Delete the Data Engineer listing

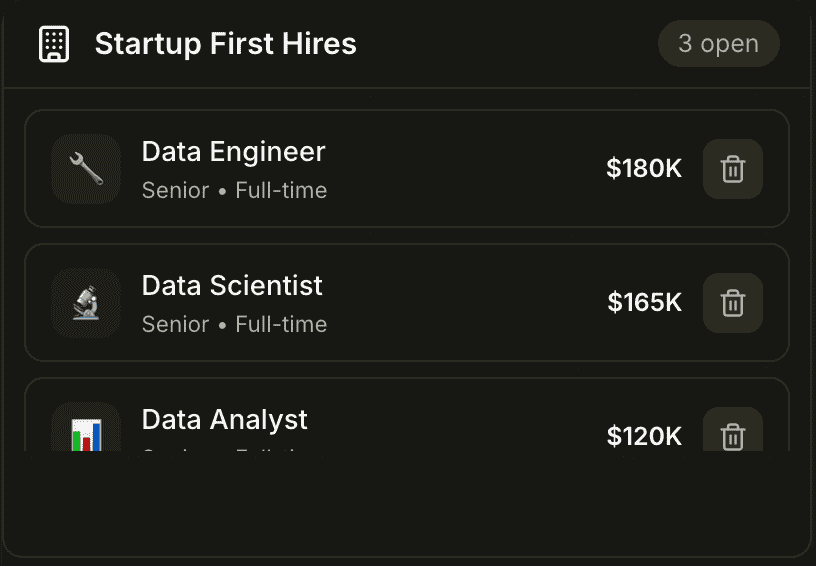(733, 169)
